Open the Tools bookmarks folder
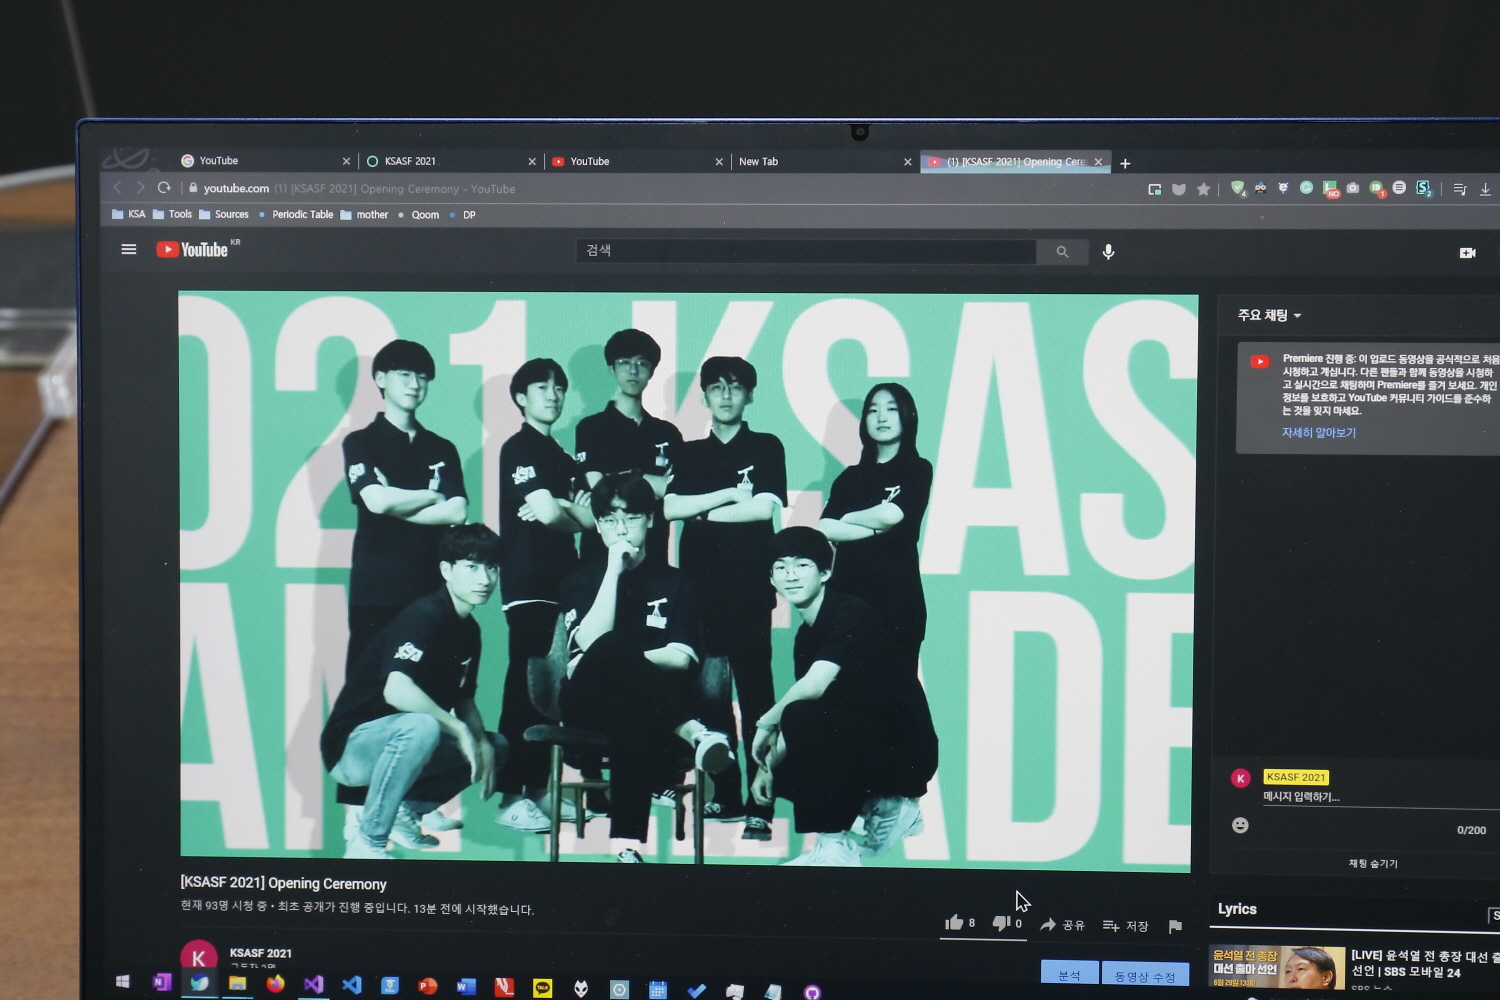Viewport: 1500px width, 1000px height. pos(172,214)
